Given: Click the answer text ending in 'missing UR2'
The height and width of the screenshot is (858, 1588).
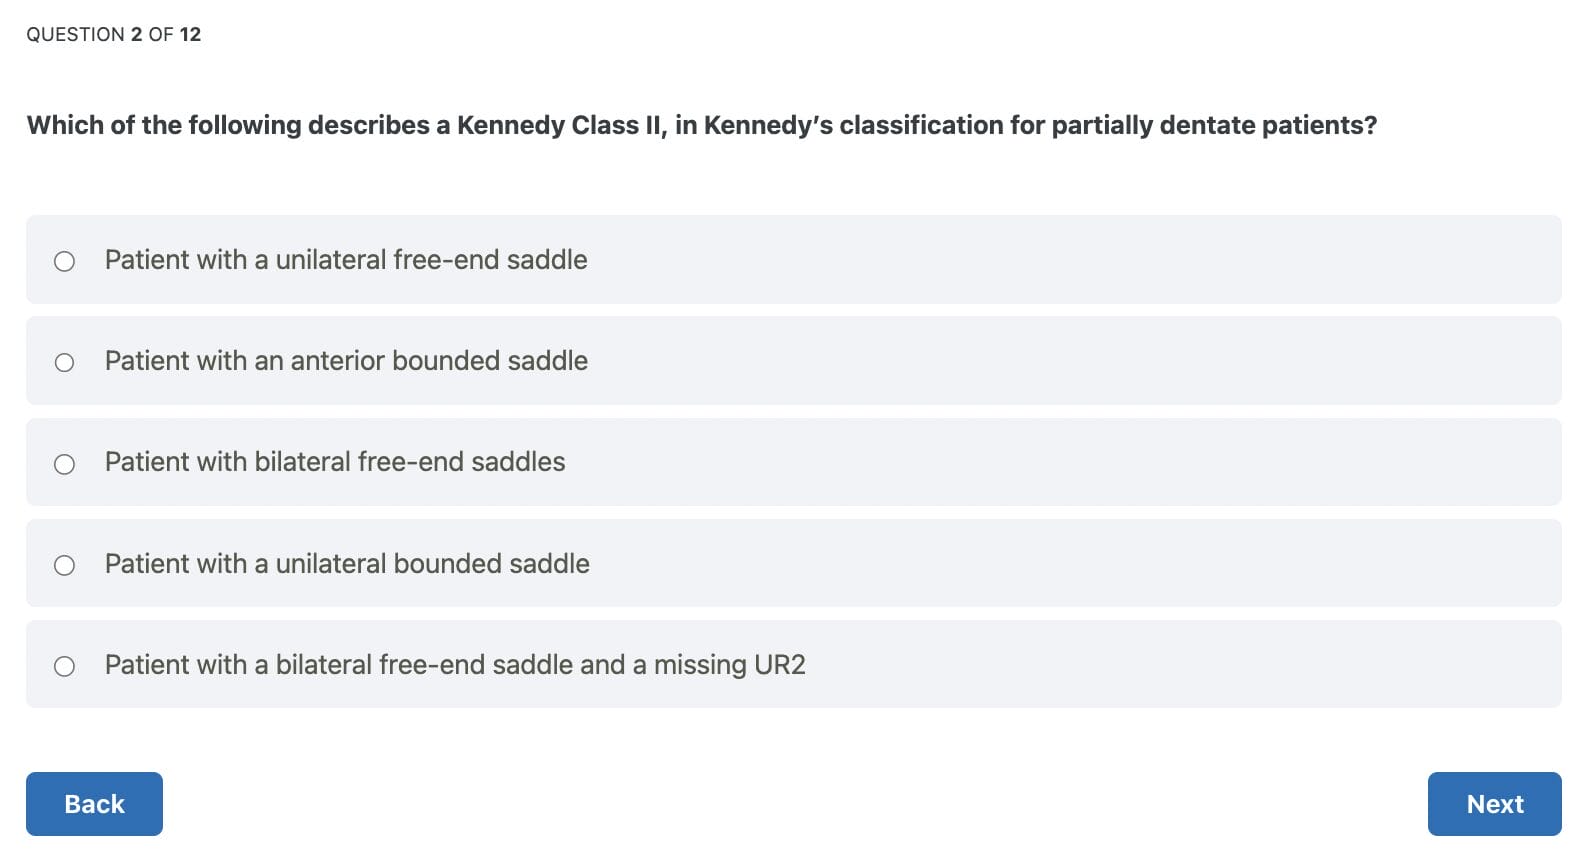Looking at the screenshot, I should [455, 665].
